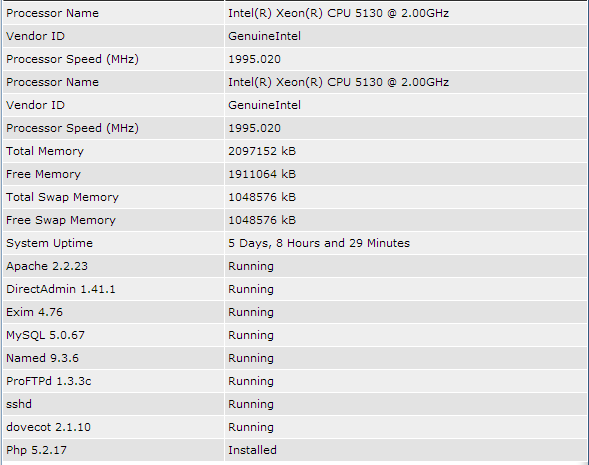The image size is (589, 465).
Task: Click Running status beside sshd
Action: point(251,404)
